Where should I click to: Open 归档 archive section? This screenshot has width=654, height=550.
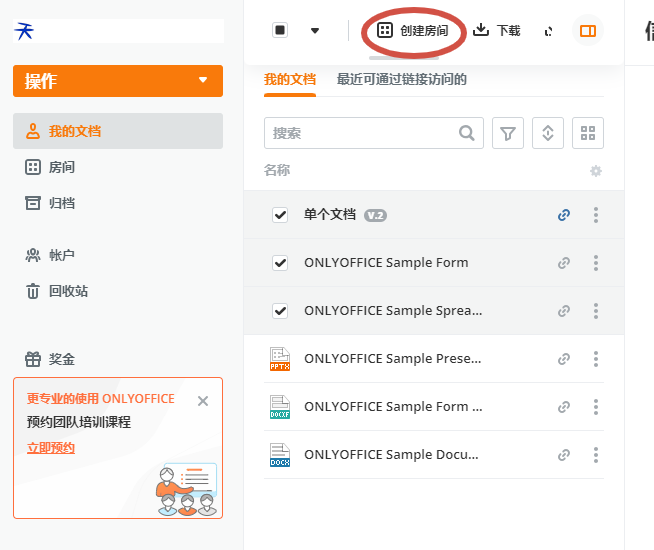click(x=50, y=203)
